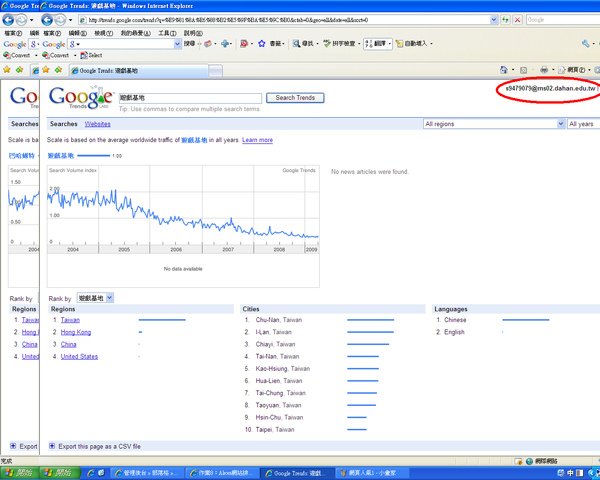Open the Help menu

coord(193,33)
